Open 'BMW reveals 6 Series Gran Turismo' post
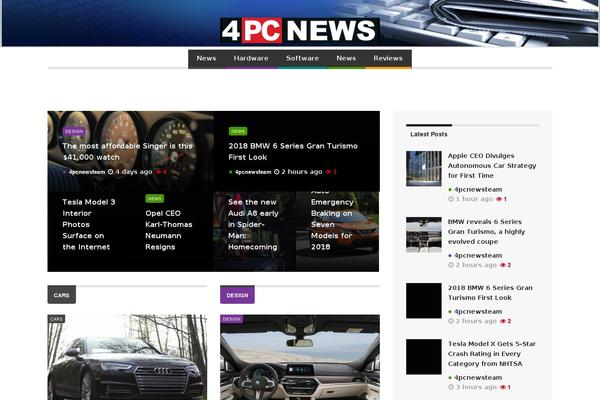Viewport: 600px width, 400px height. coord(486,232)
